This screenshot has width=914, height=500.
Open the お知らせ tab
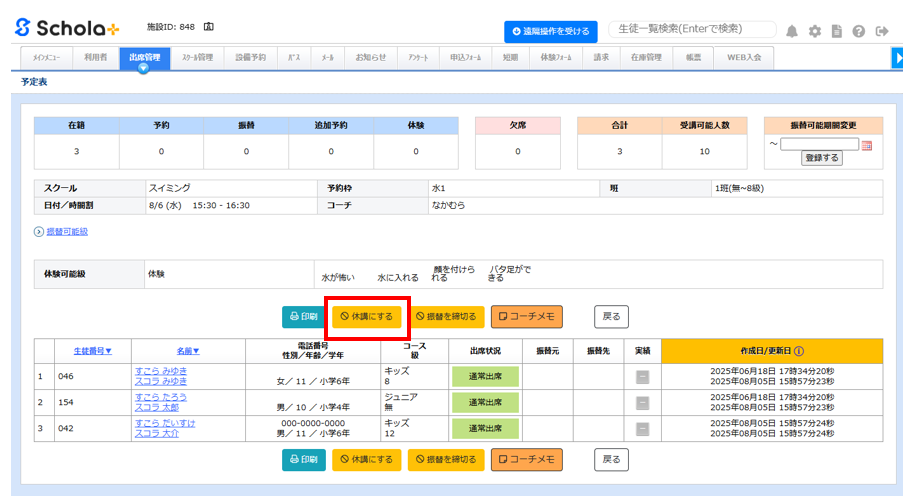click(x=371, y=58)
